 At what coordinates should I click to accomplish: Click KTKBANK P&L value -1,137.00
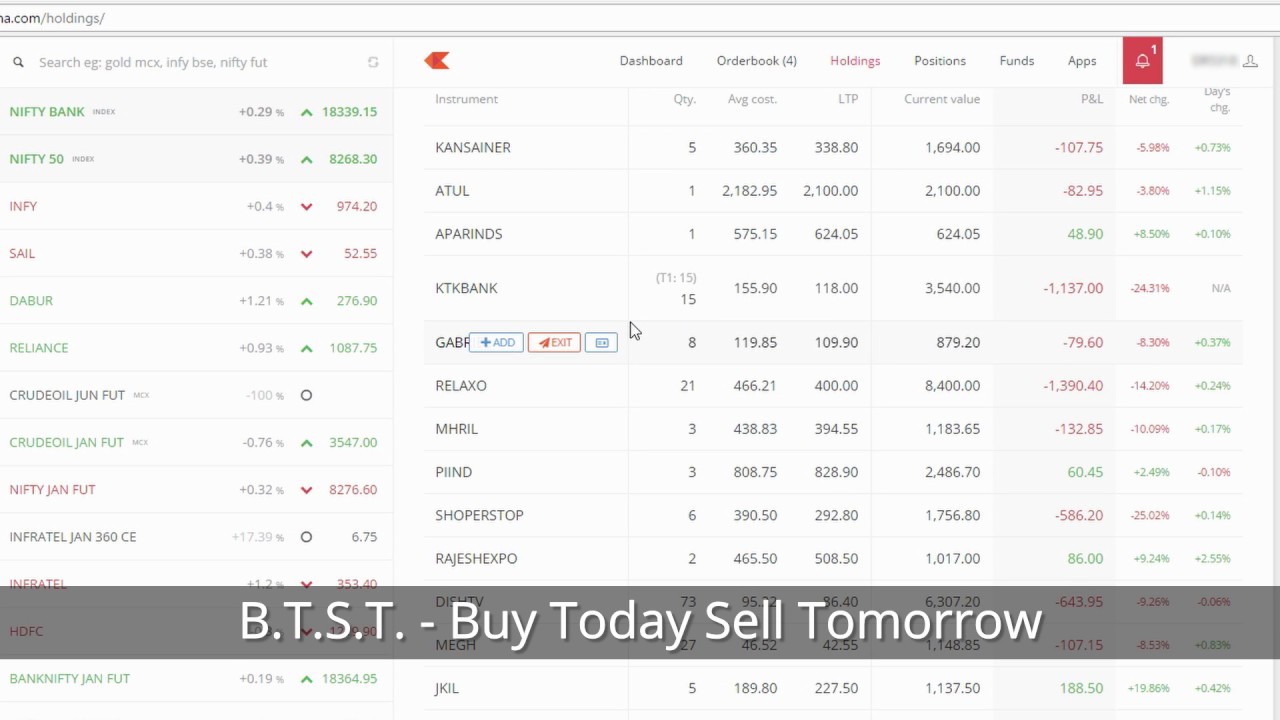click(x=1073, y=288)
